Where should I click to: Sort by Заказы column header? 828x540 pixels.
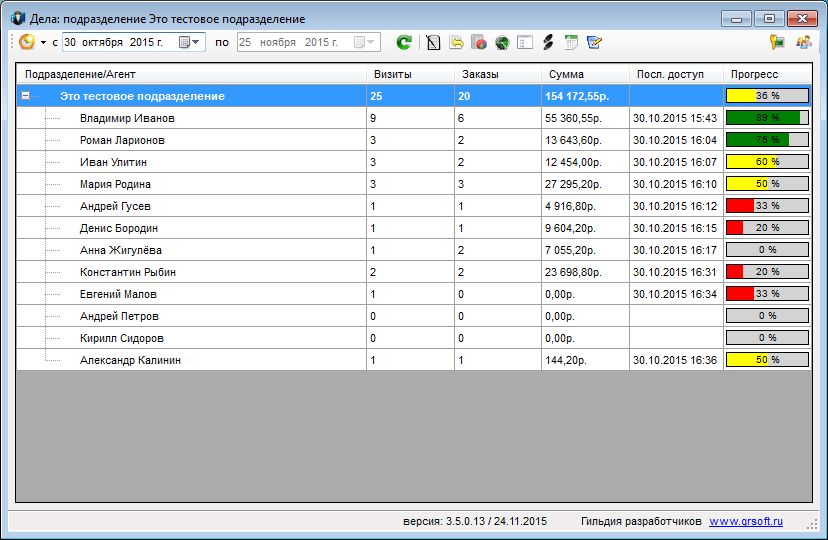coord(498,74)
